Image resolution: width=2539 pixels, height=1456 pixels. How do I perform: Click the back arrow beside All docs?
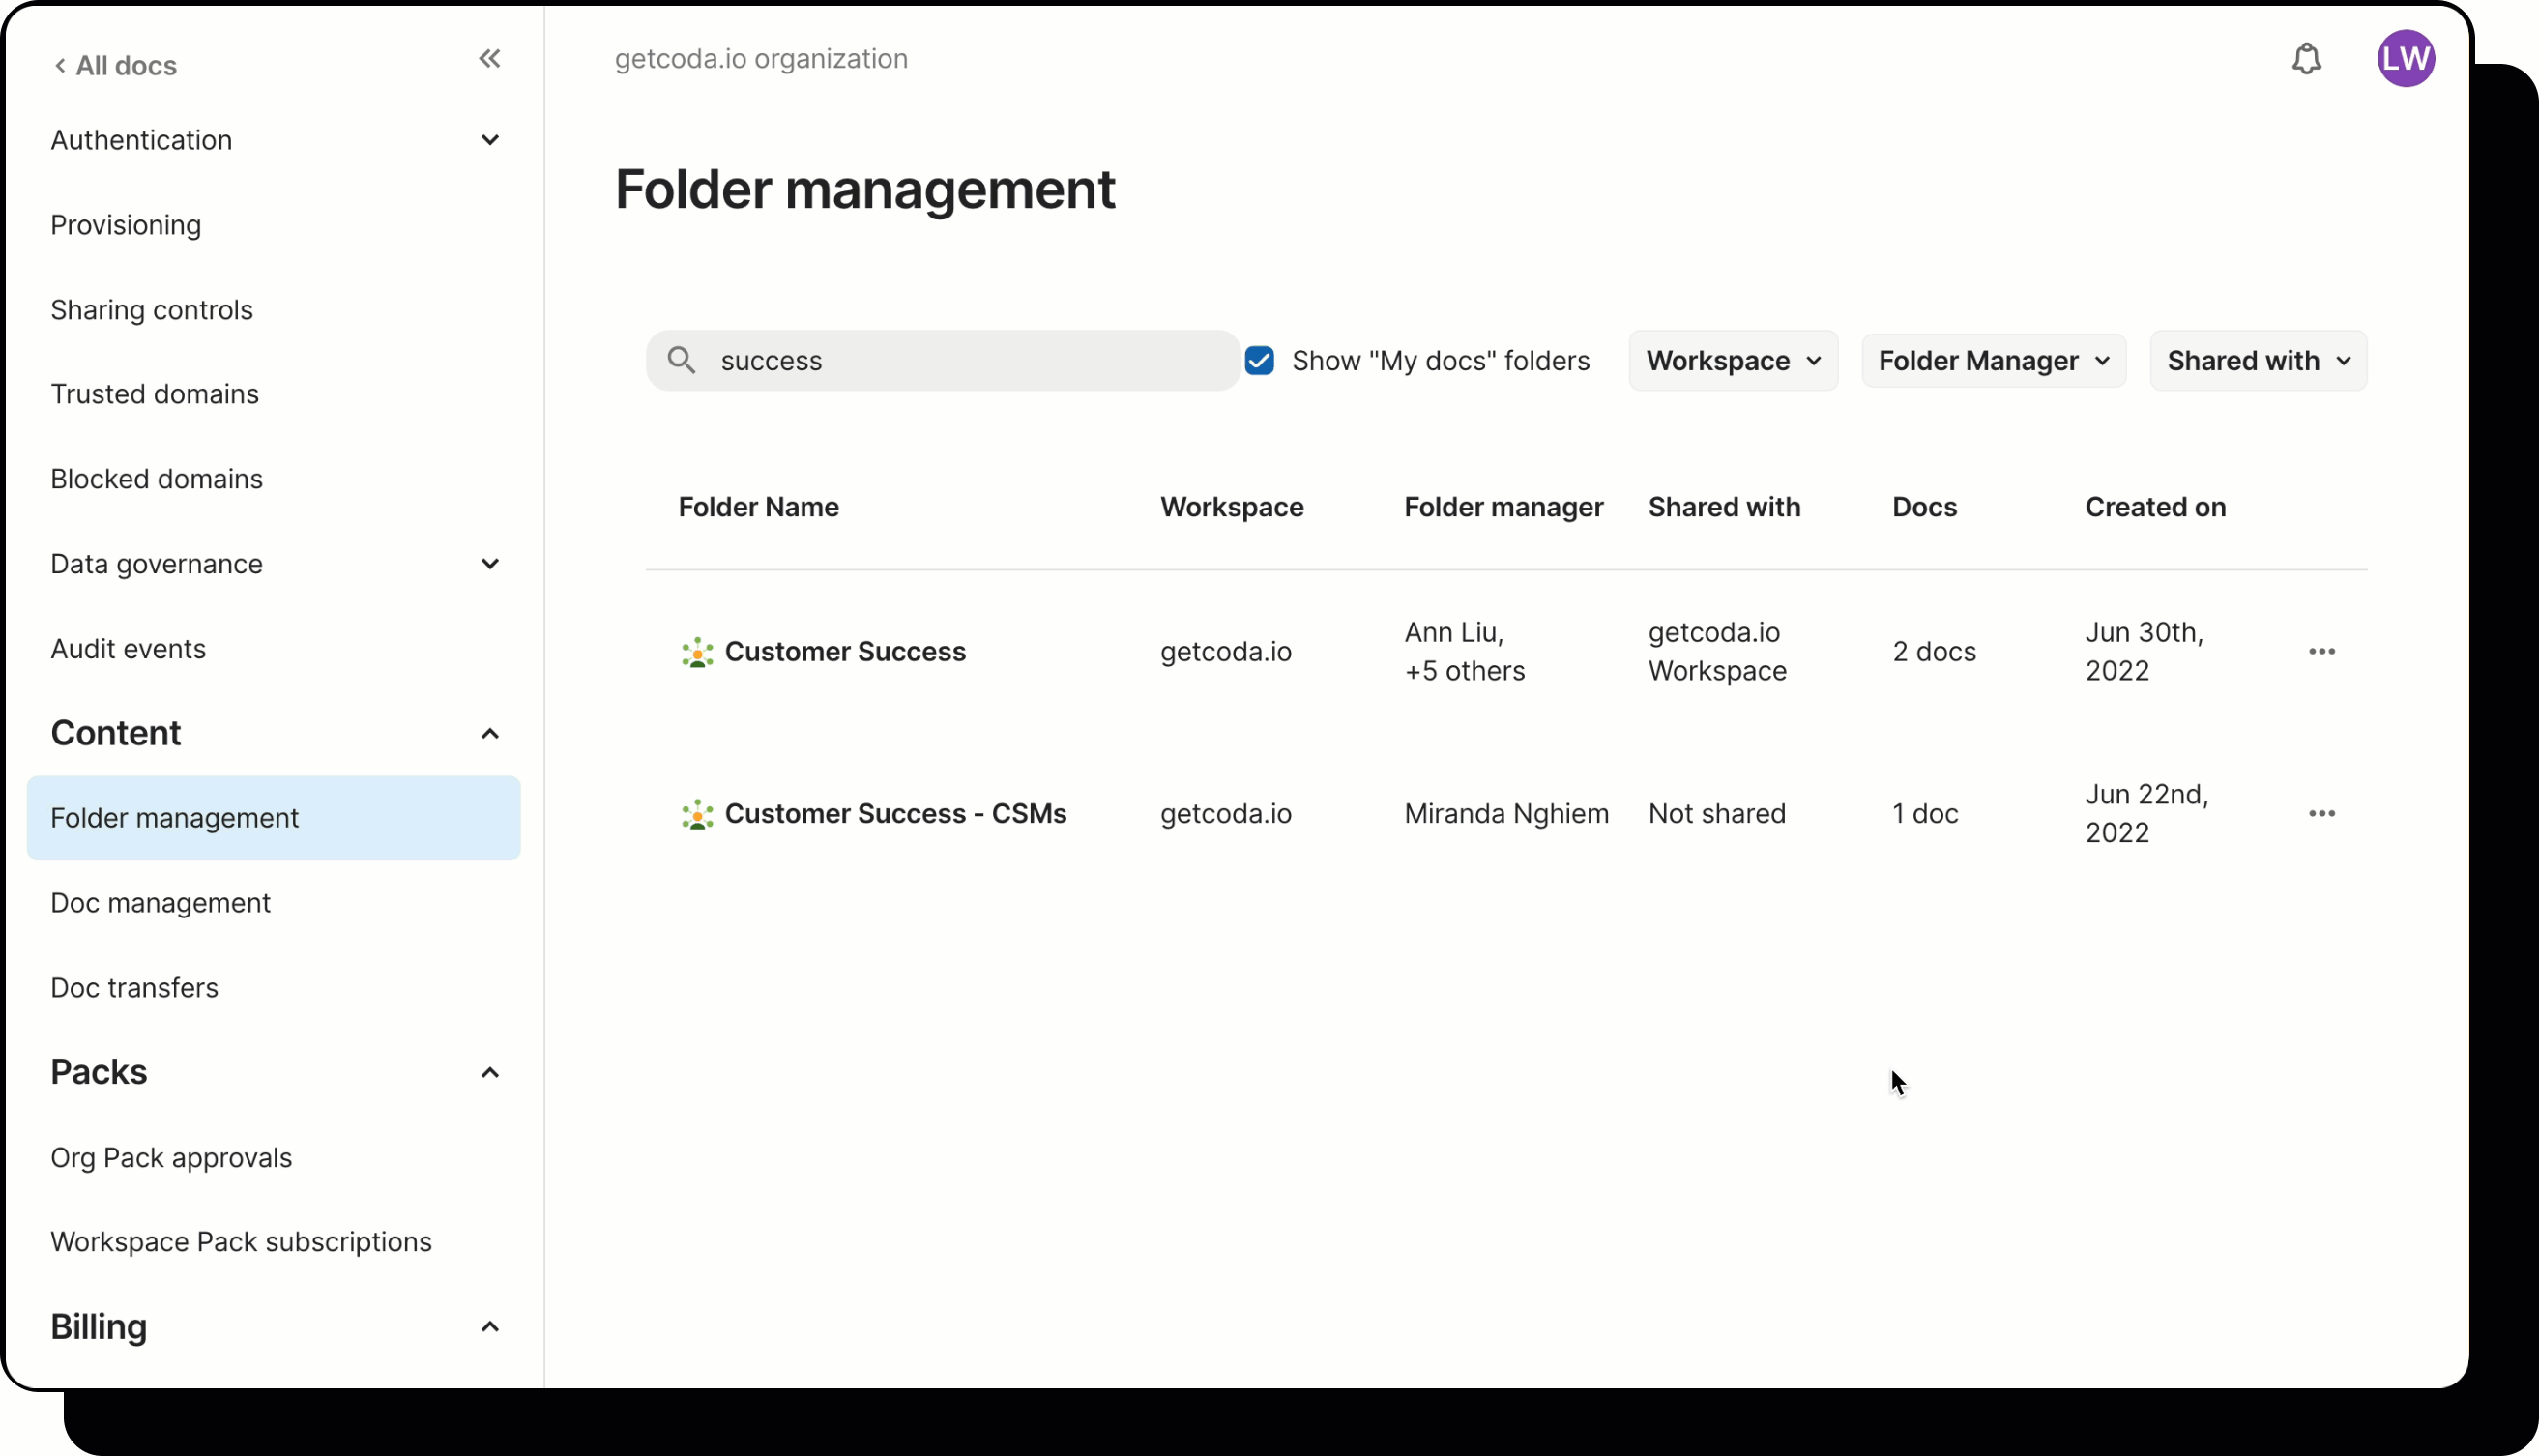(x=60, y=64)
